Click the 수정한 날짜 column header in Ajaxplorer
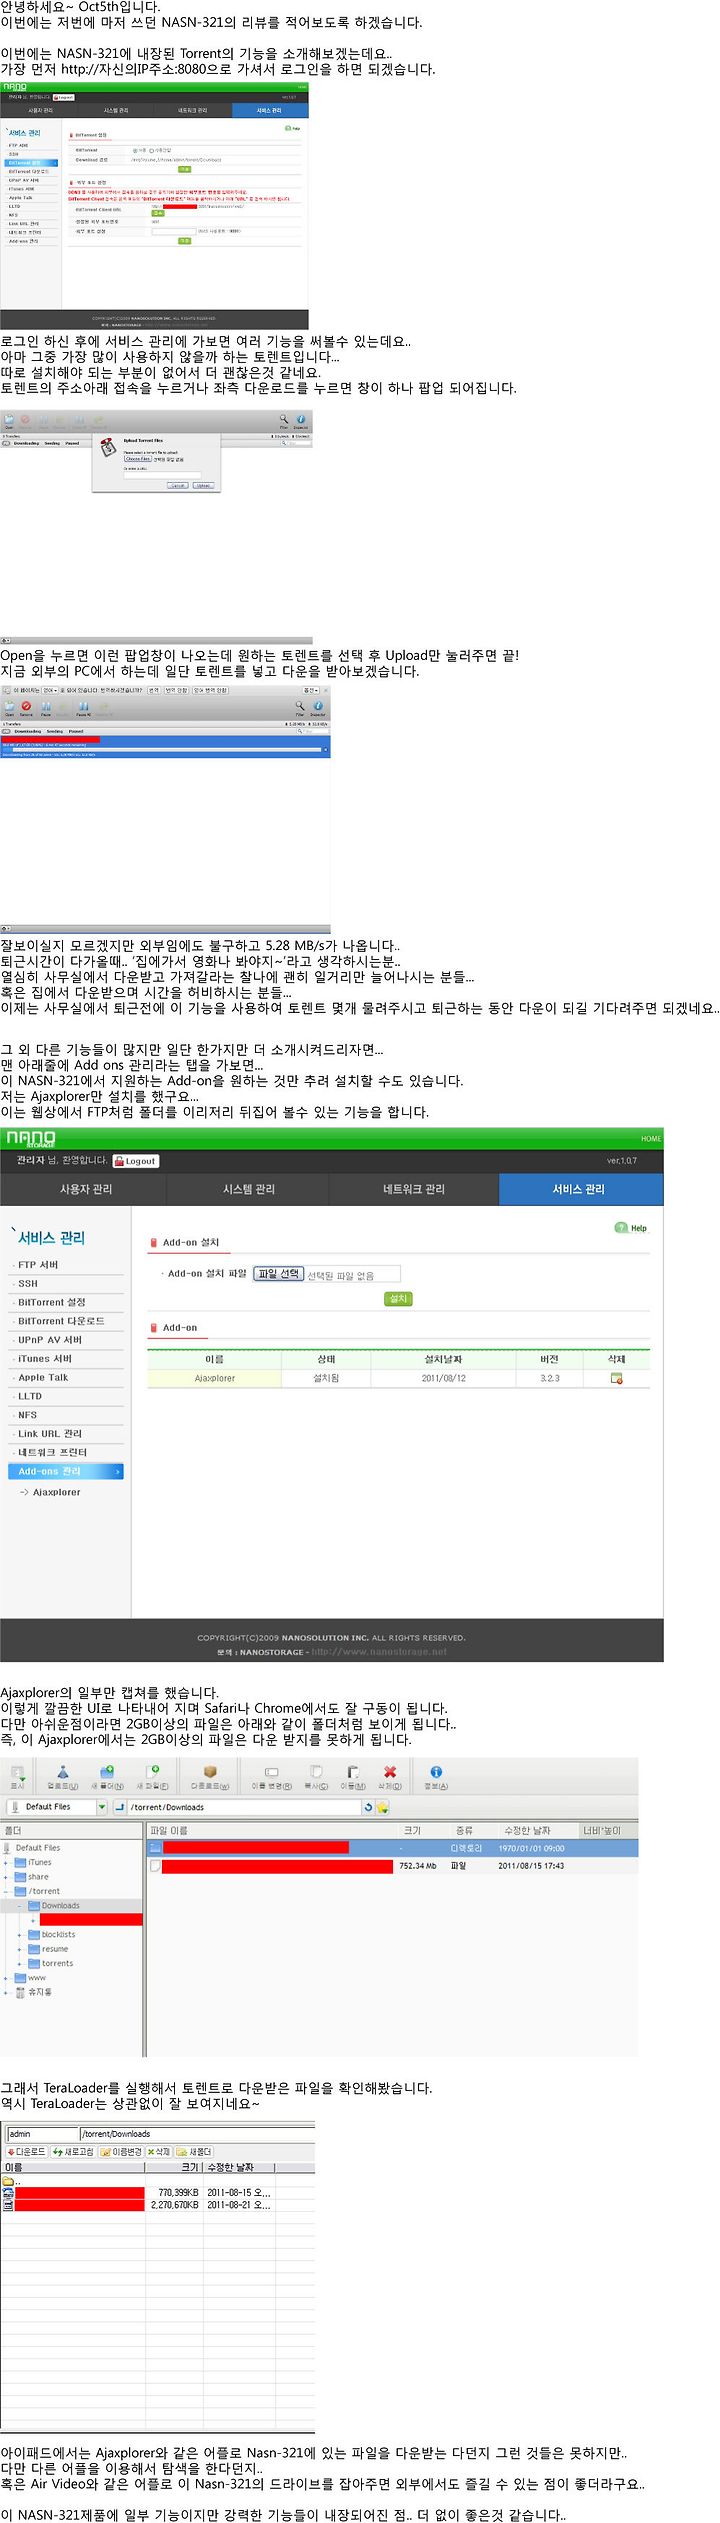 [527, 1831]
